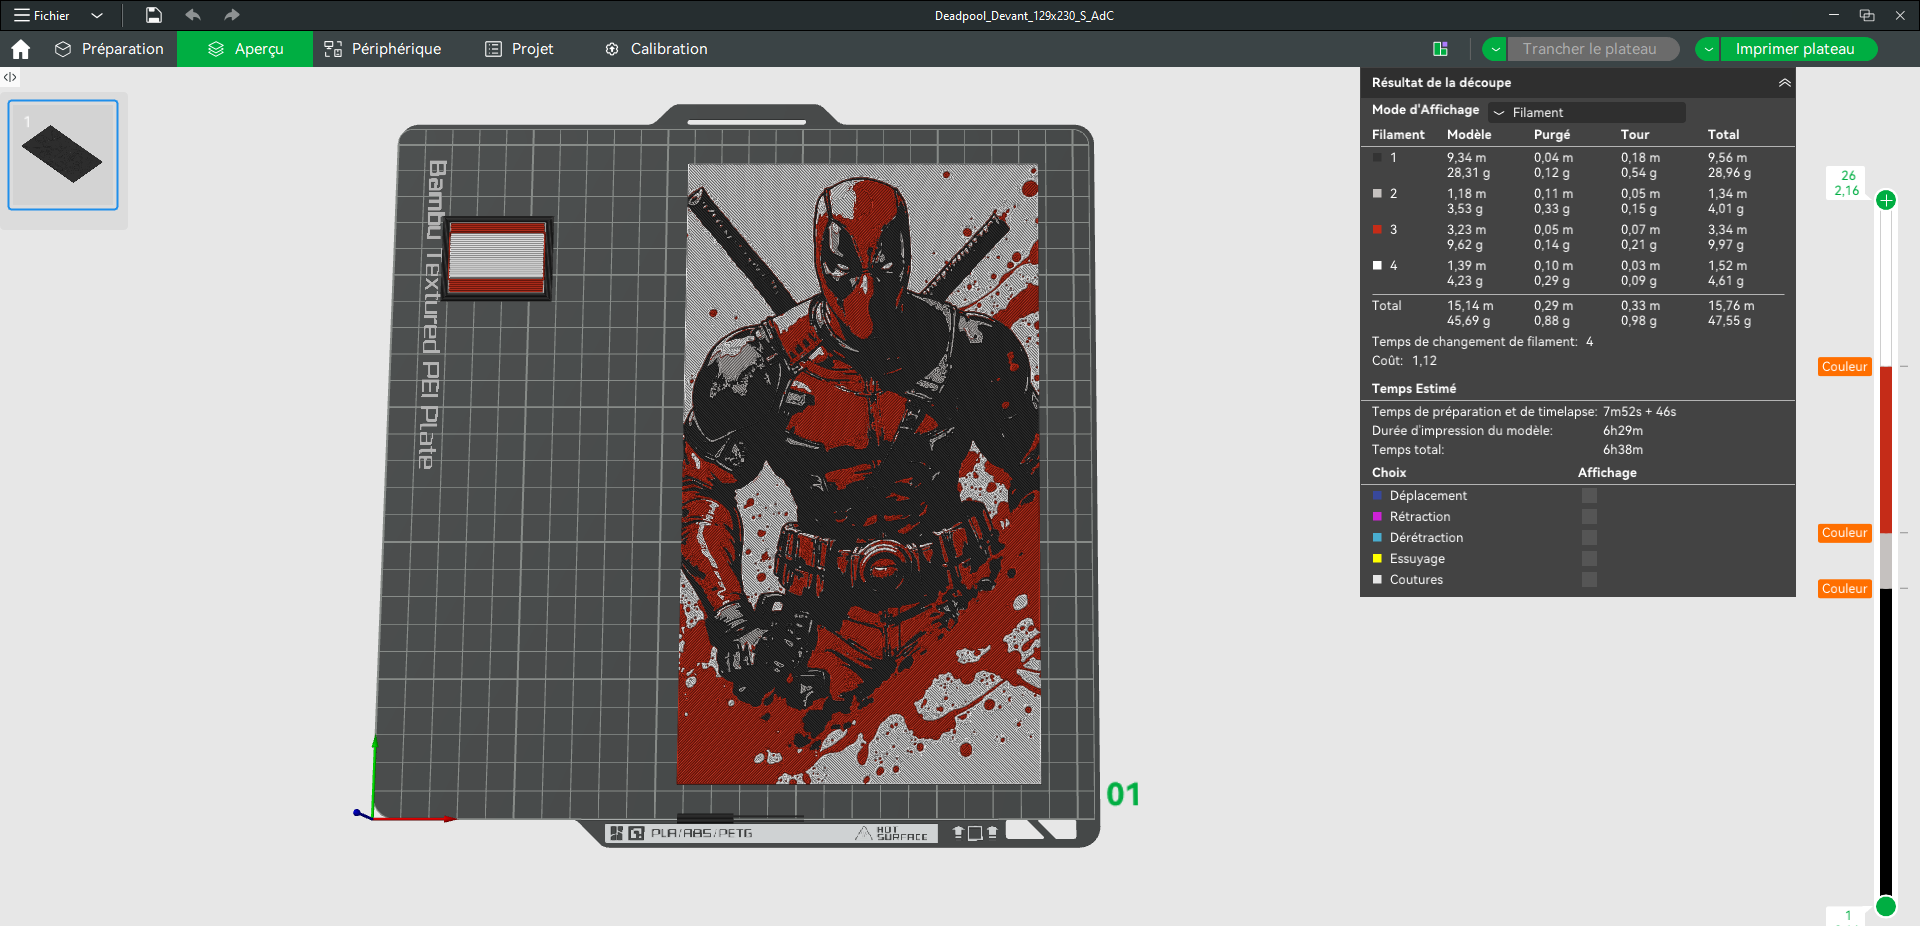
Task: Enable the Déplacement display checkbox
Action: 1589,496
